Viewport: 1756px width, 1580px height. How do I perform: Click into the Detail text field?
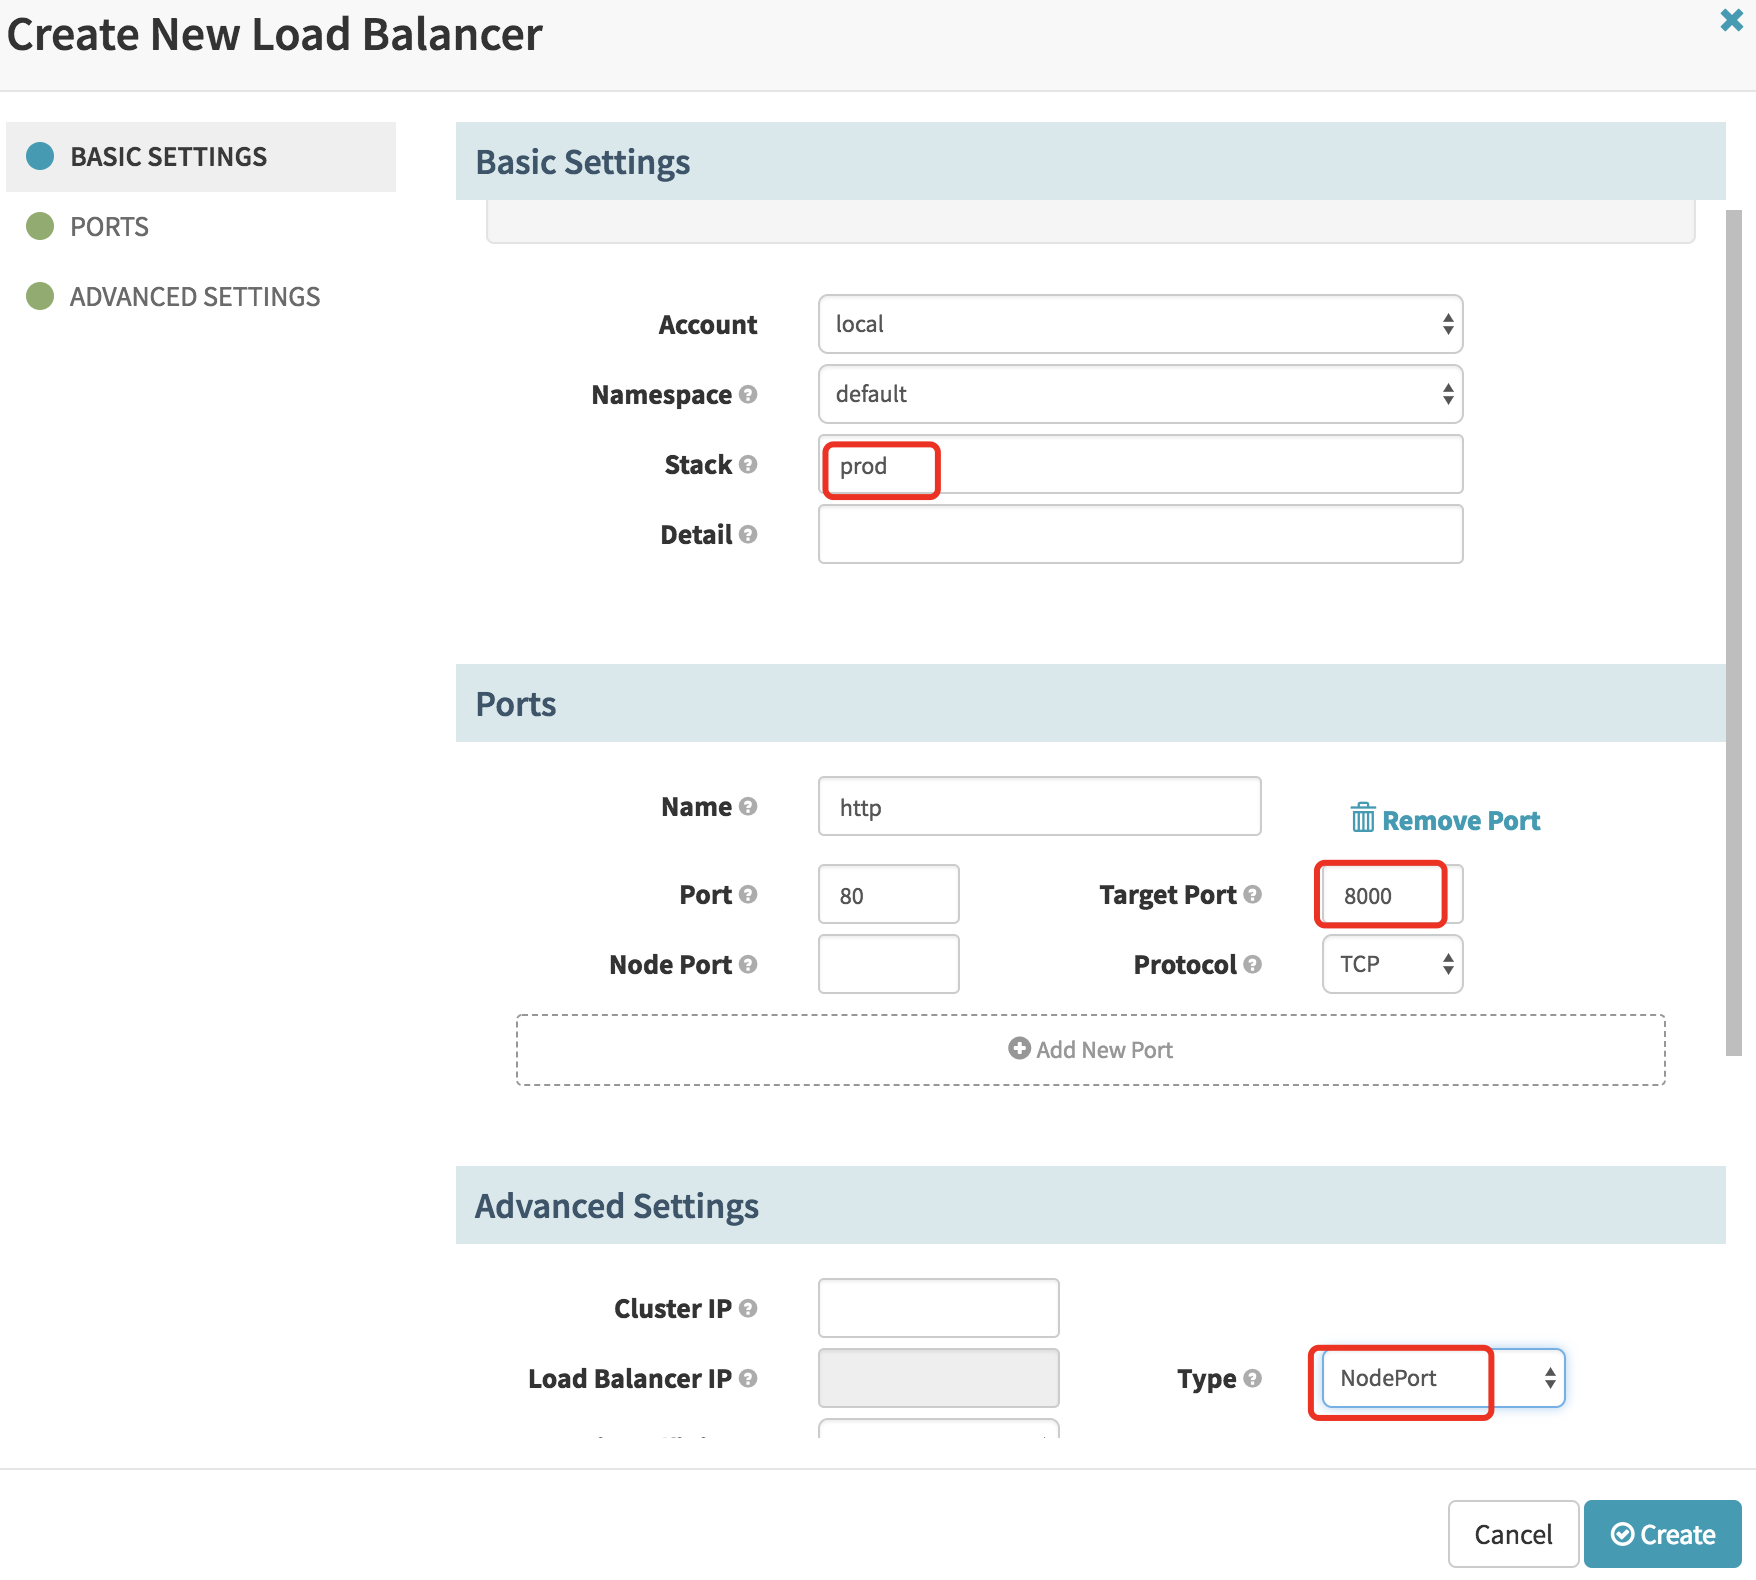coord(1140,534)
